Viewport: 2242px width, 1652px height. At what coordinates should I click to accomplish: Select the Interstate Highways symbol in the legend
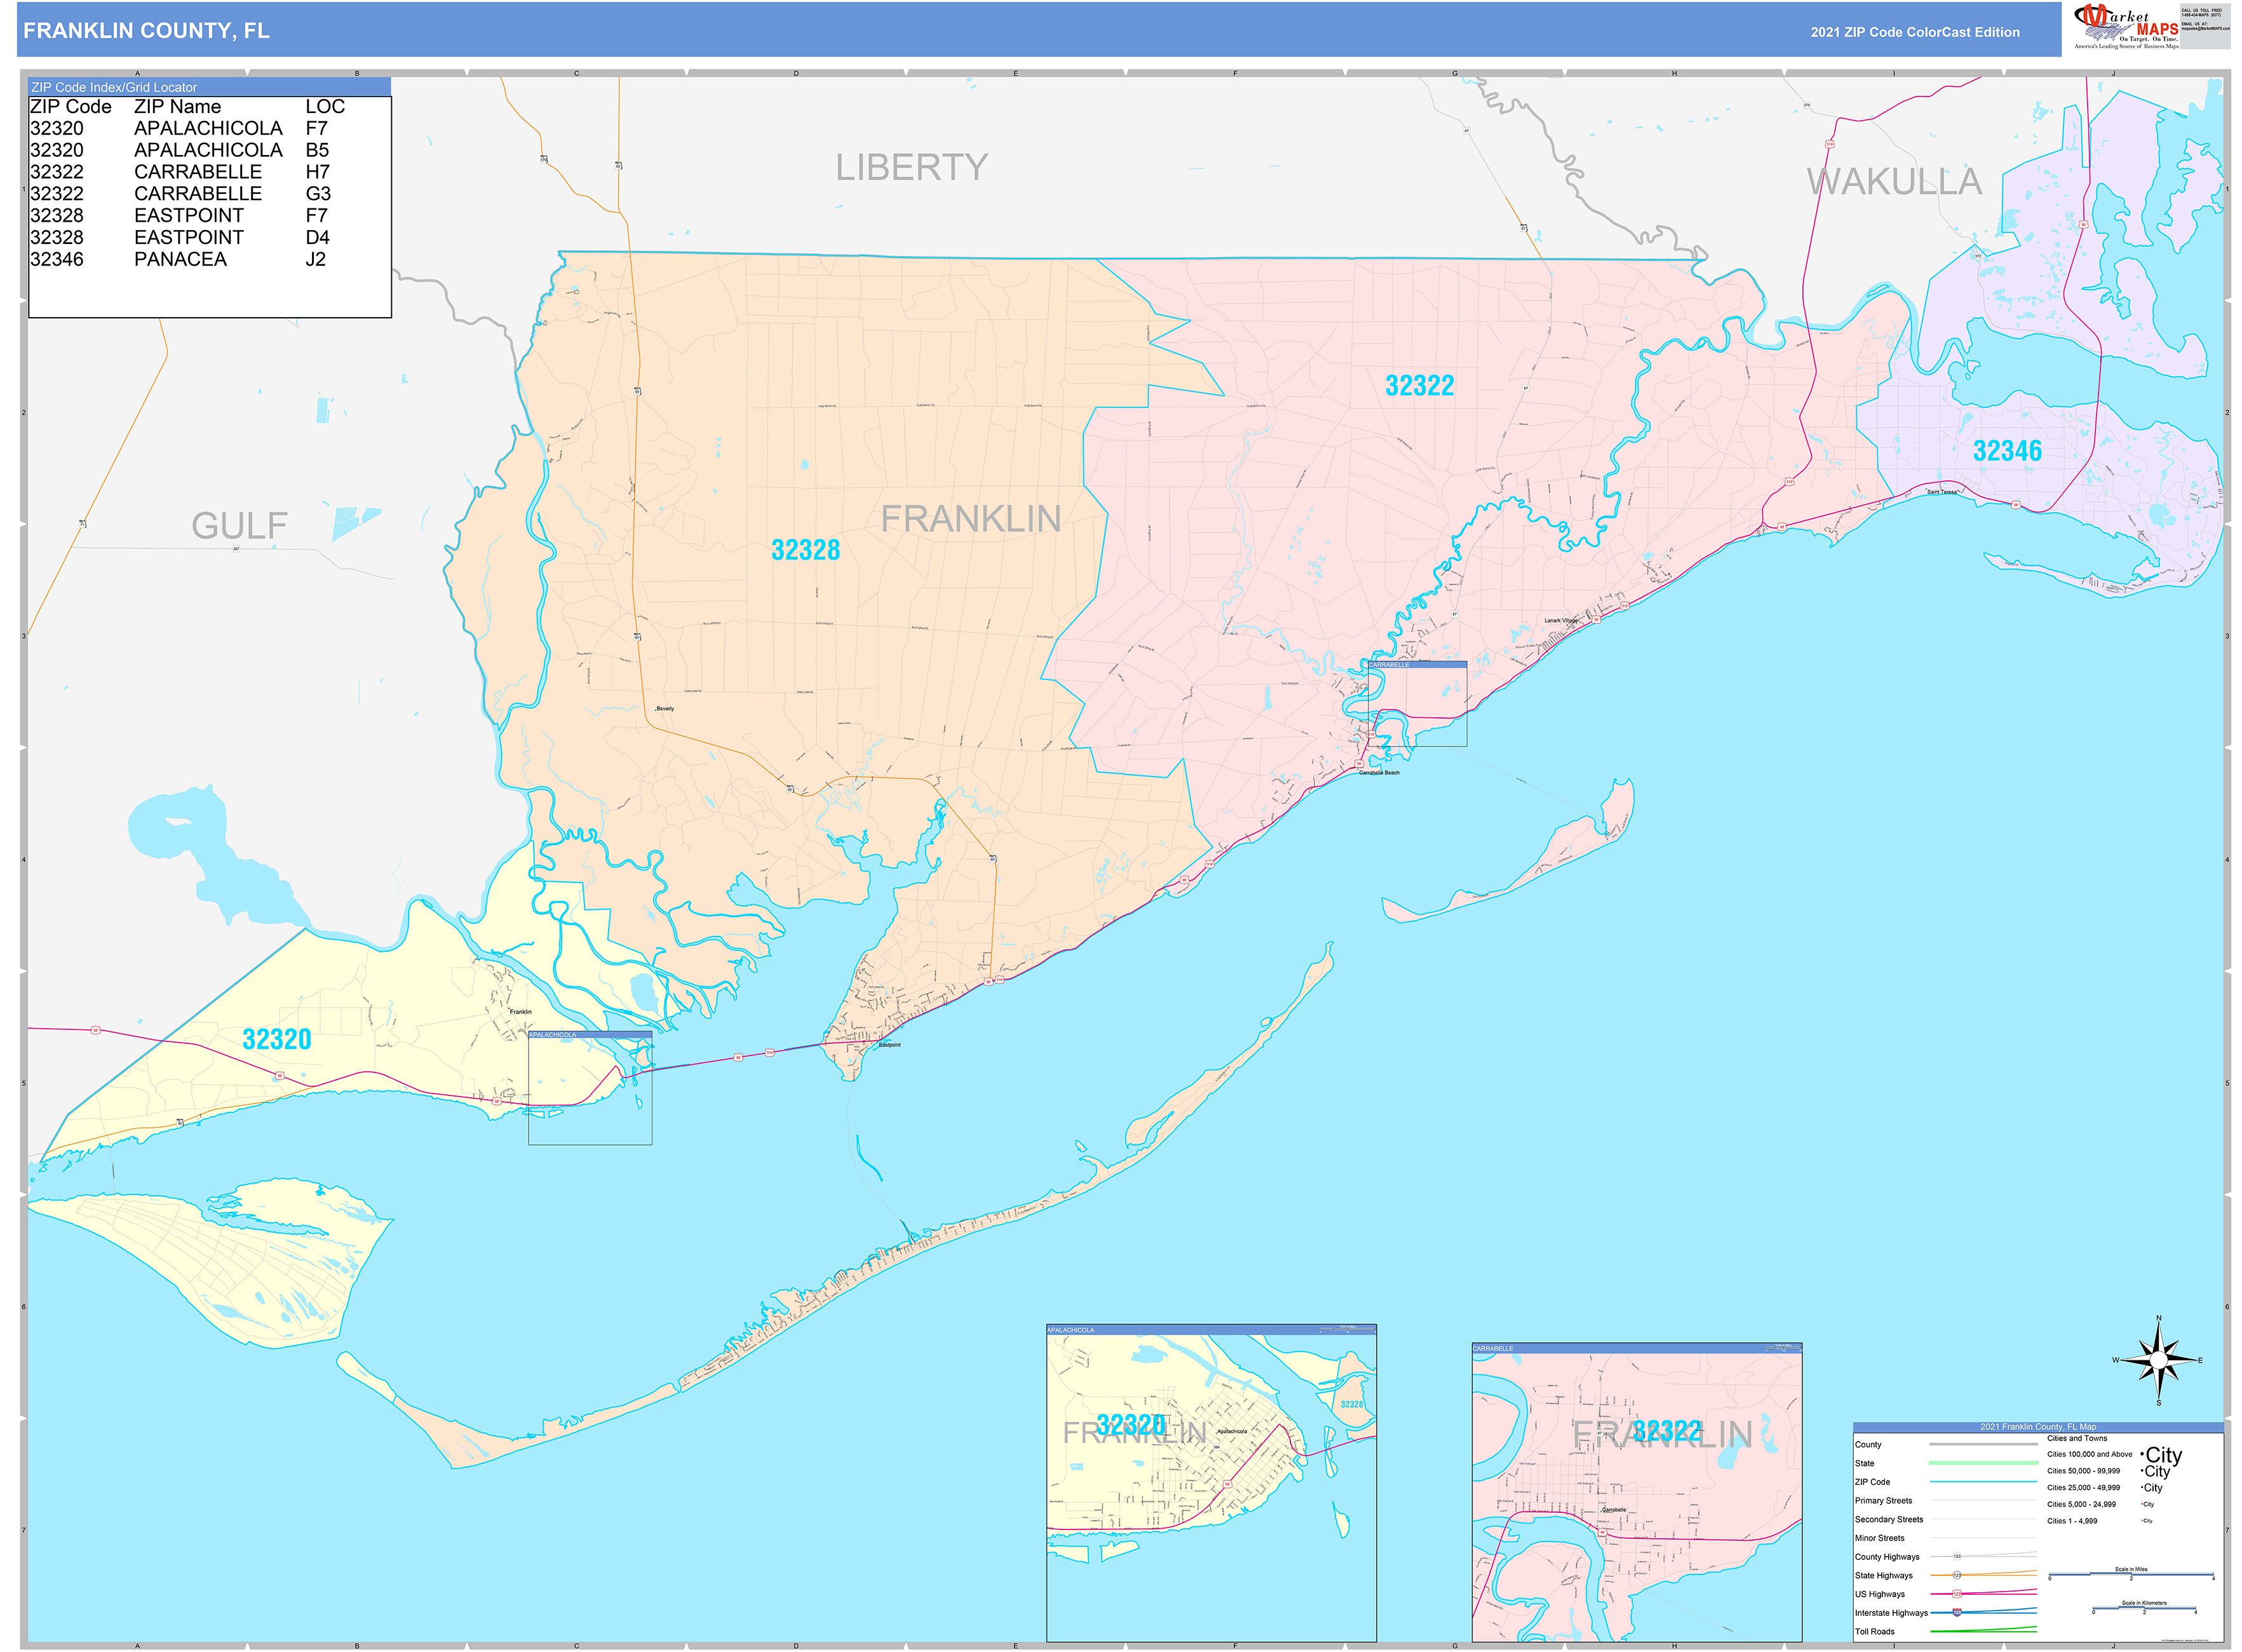coord(1958,1613)
